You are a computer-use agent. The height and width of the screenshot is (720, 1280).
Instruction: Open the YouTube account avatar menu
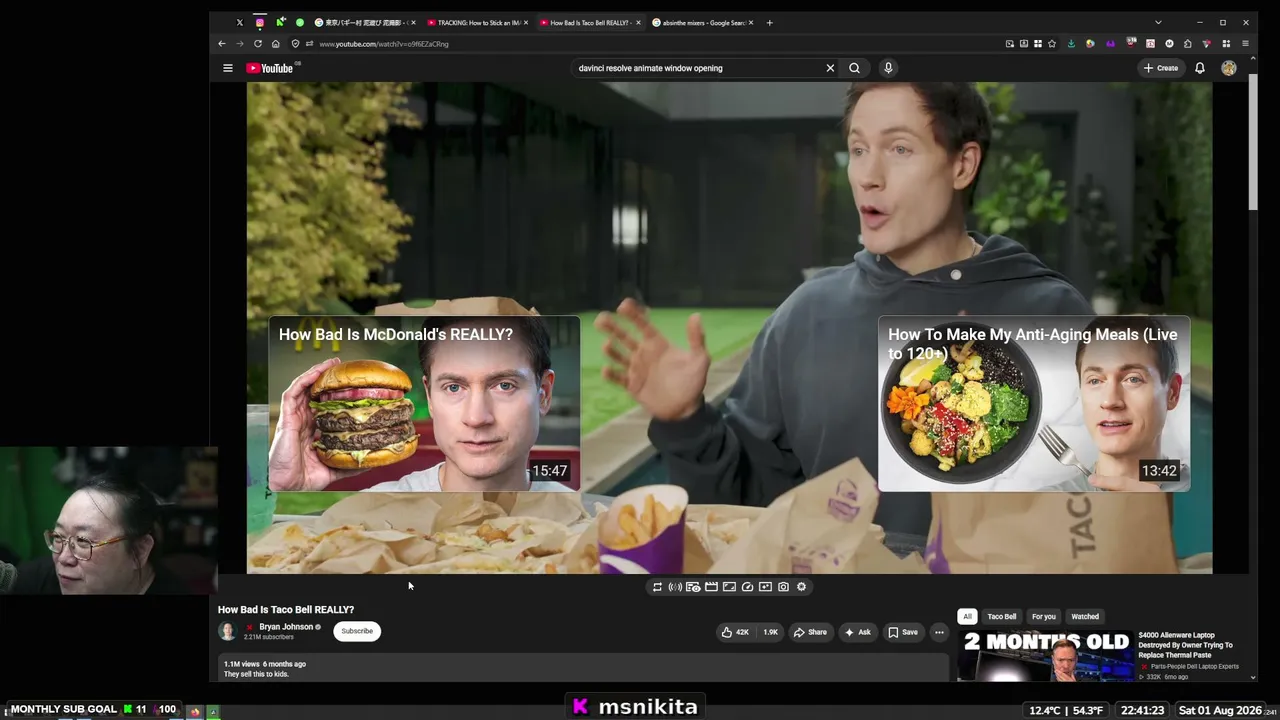click(1229, 68)
